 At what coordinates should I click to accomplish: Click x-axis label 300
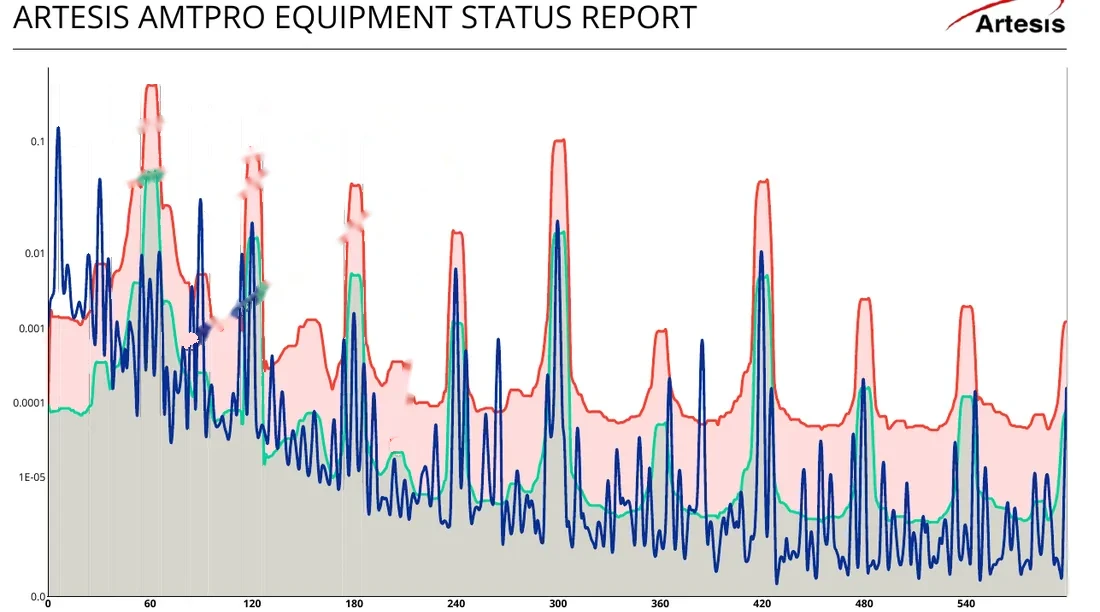tap(558, 604)
